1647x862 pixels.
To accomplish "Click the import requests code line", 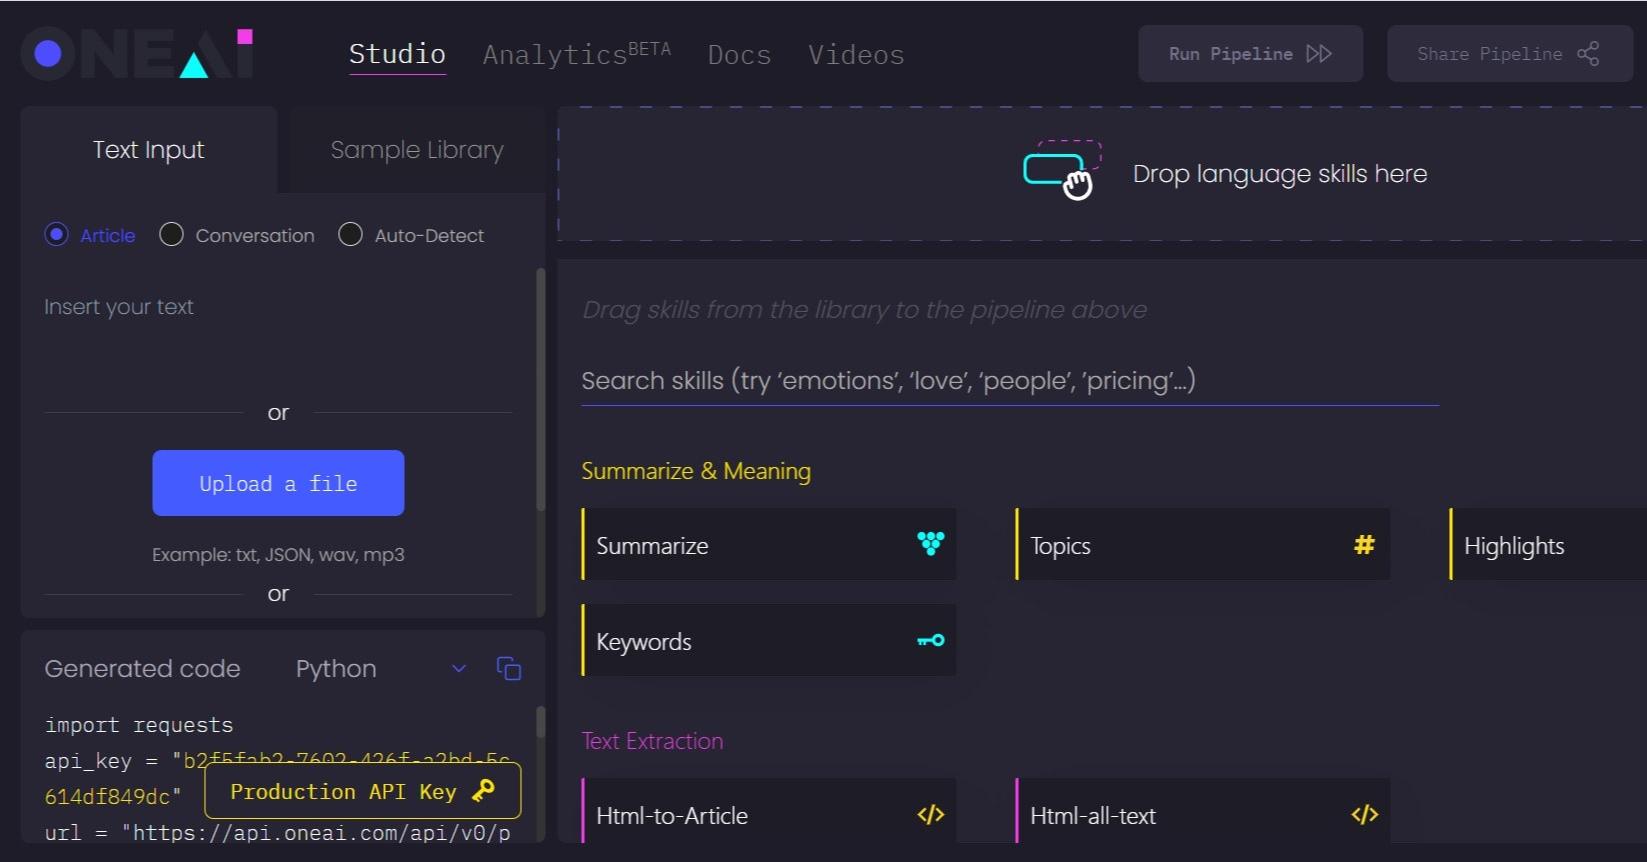I will point(139,725).
